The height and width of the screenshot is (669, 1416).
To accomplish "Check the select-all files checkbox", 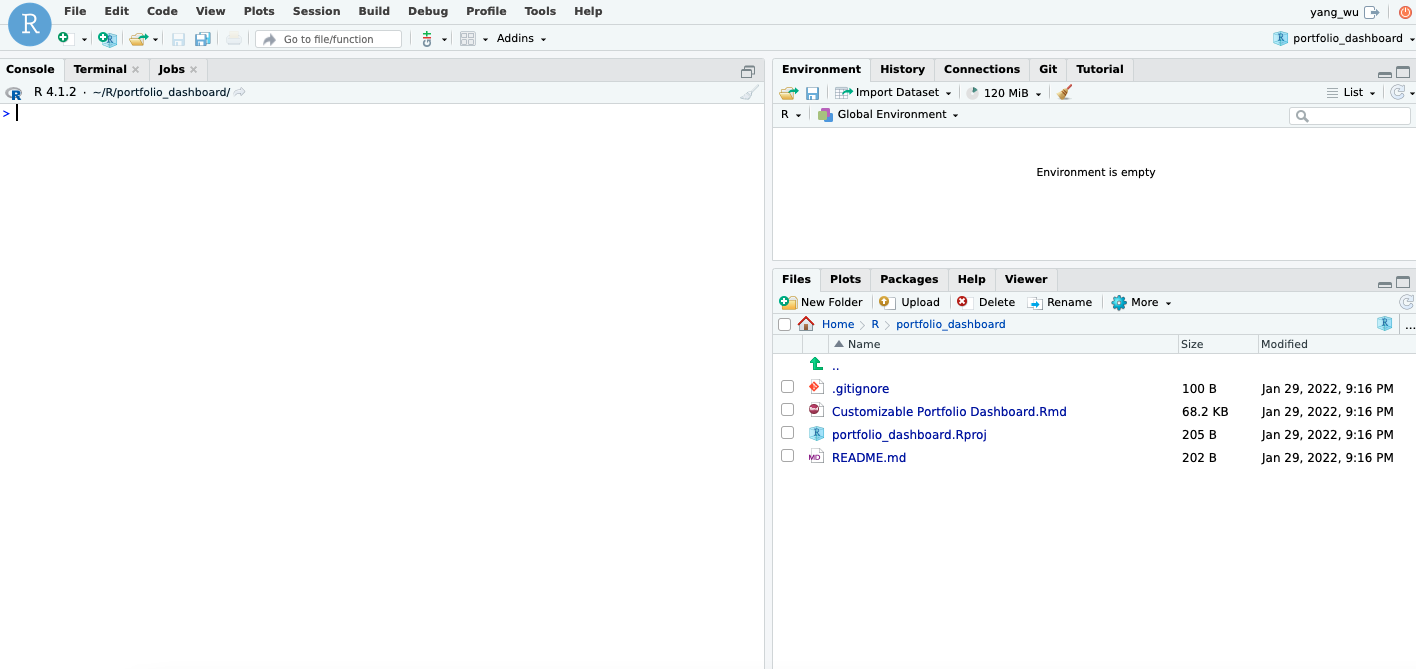I will (784, 325).
